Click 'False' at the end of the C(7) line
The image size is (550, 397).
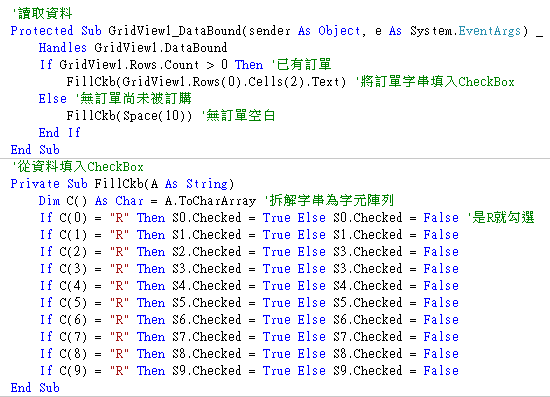pos(441,337)
